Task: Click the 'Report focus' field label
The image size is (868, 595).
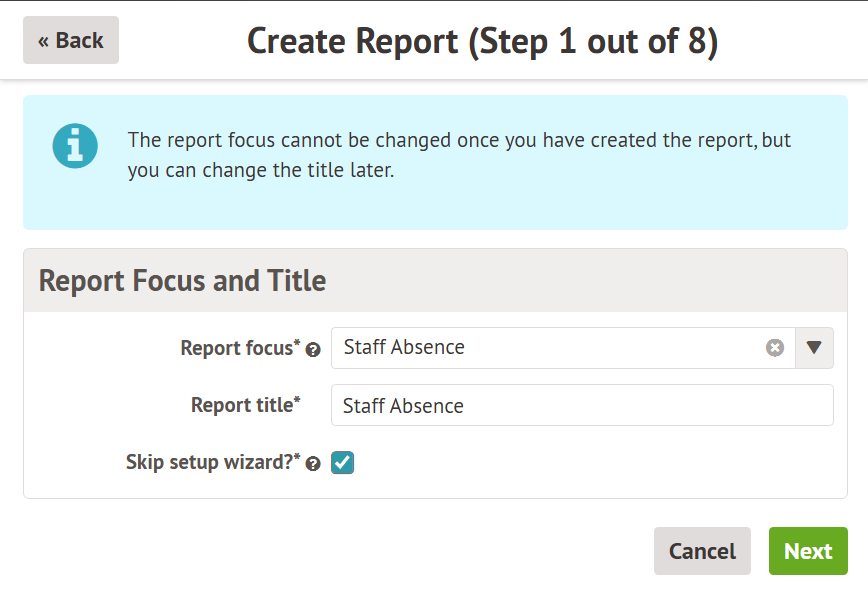Action: click(236, 348)
